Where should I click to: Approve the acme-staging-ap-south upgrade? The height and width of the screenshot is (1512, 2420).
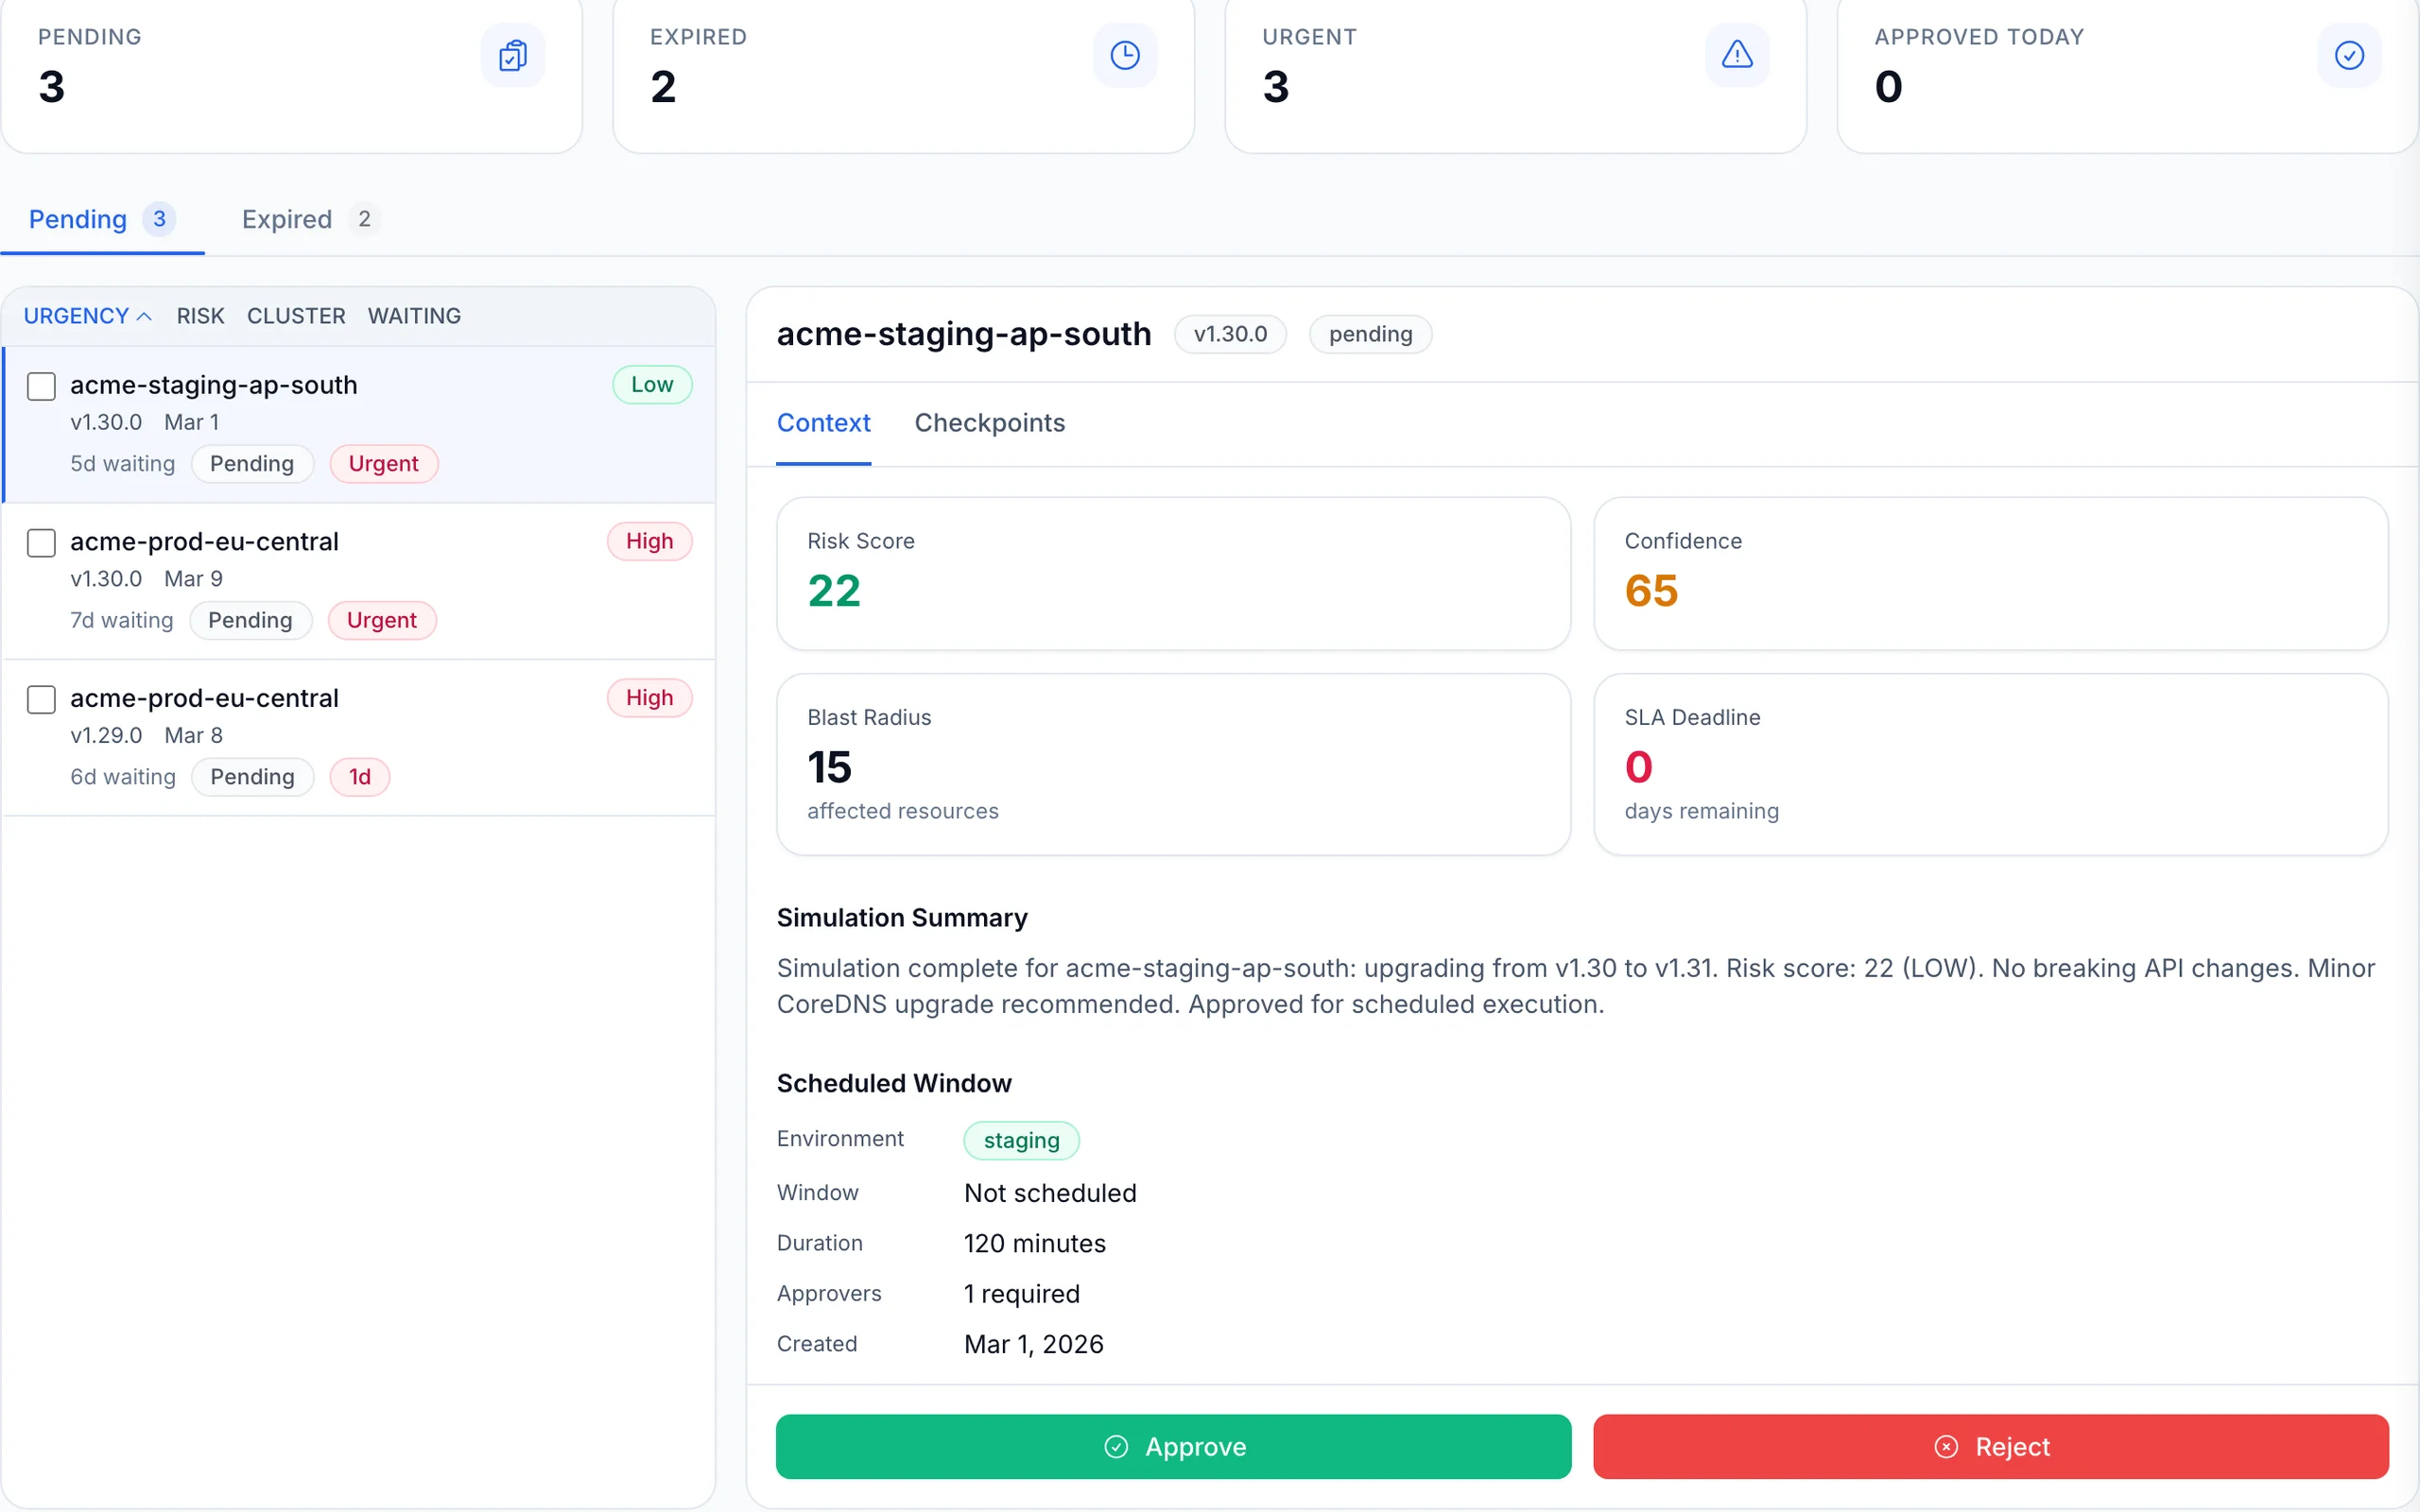coord(1173,1447)
